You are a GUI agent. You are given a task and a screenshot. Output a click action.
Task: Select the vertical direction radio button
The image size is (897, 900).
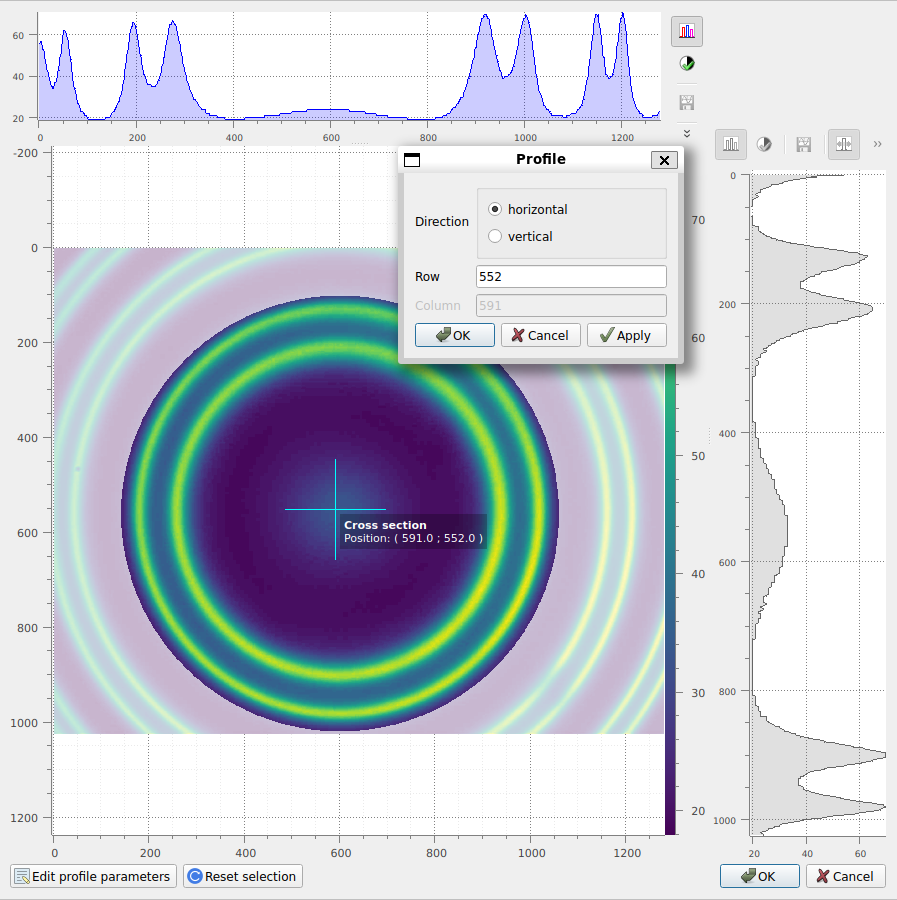point(495,236)
